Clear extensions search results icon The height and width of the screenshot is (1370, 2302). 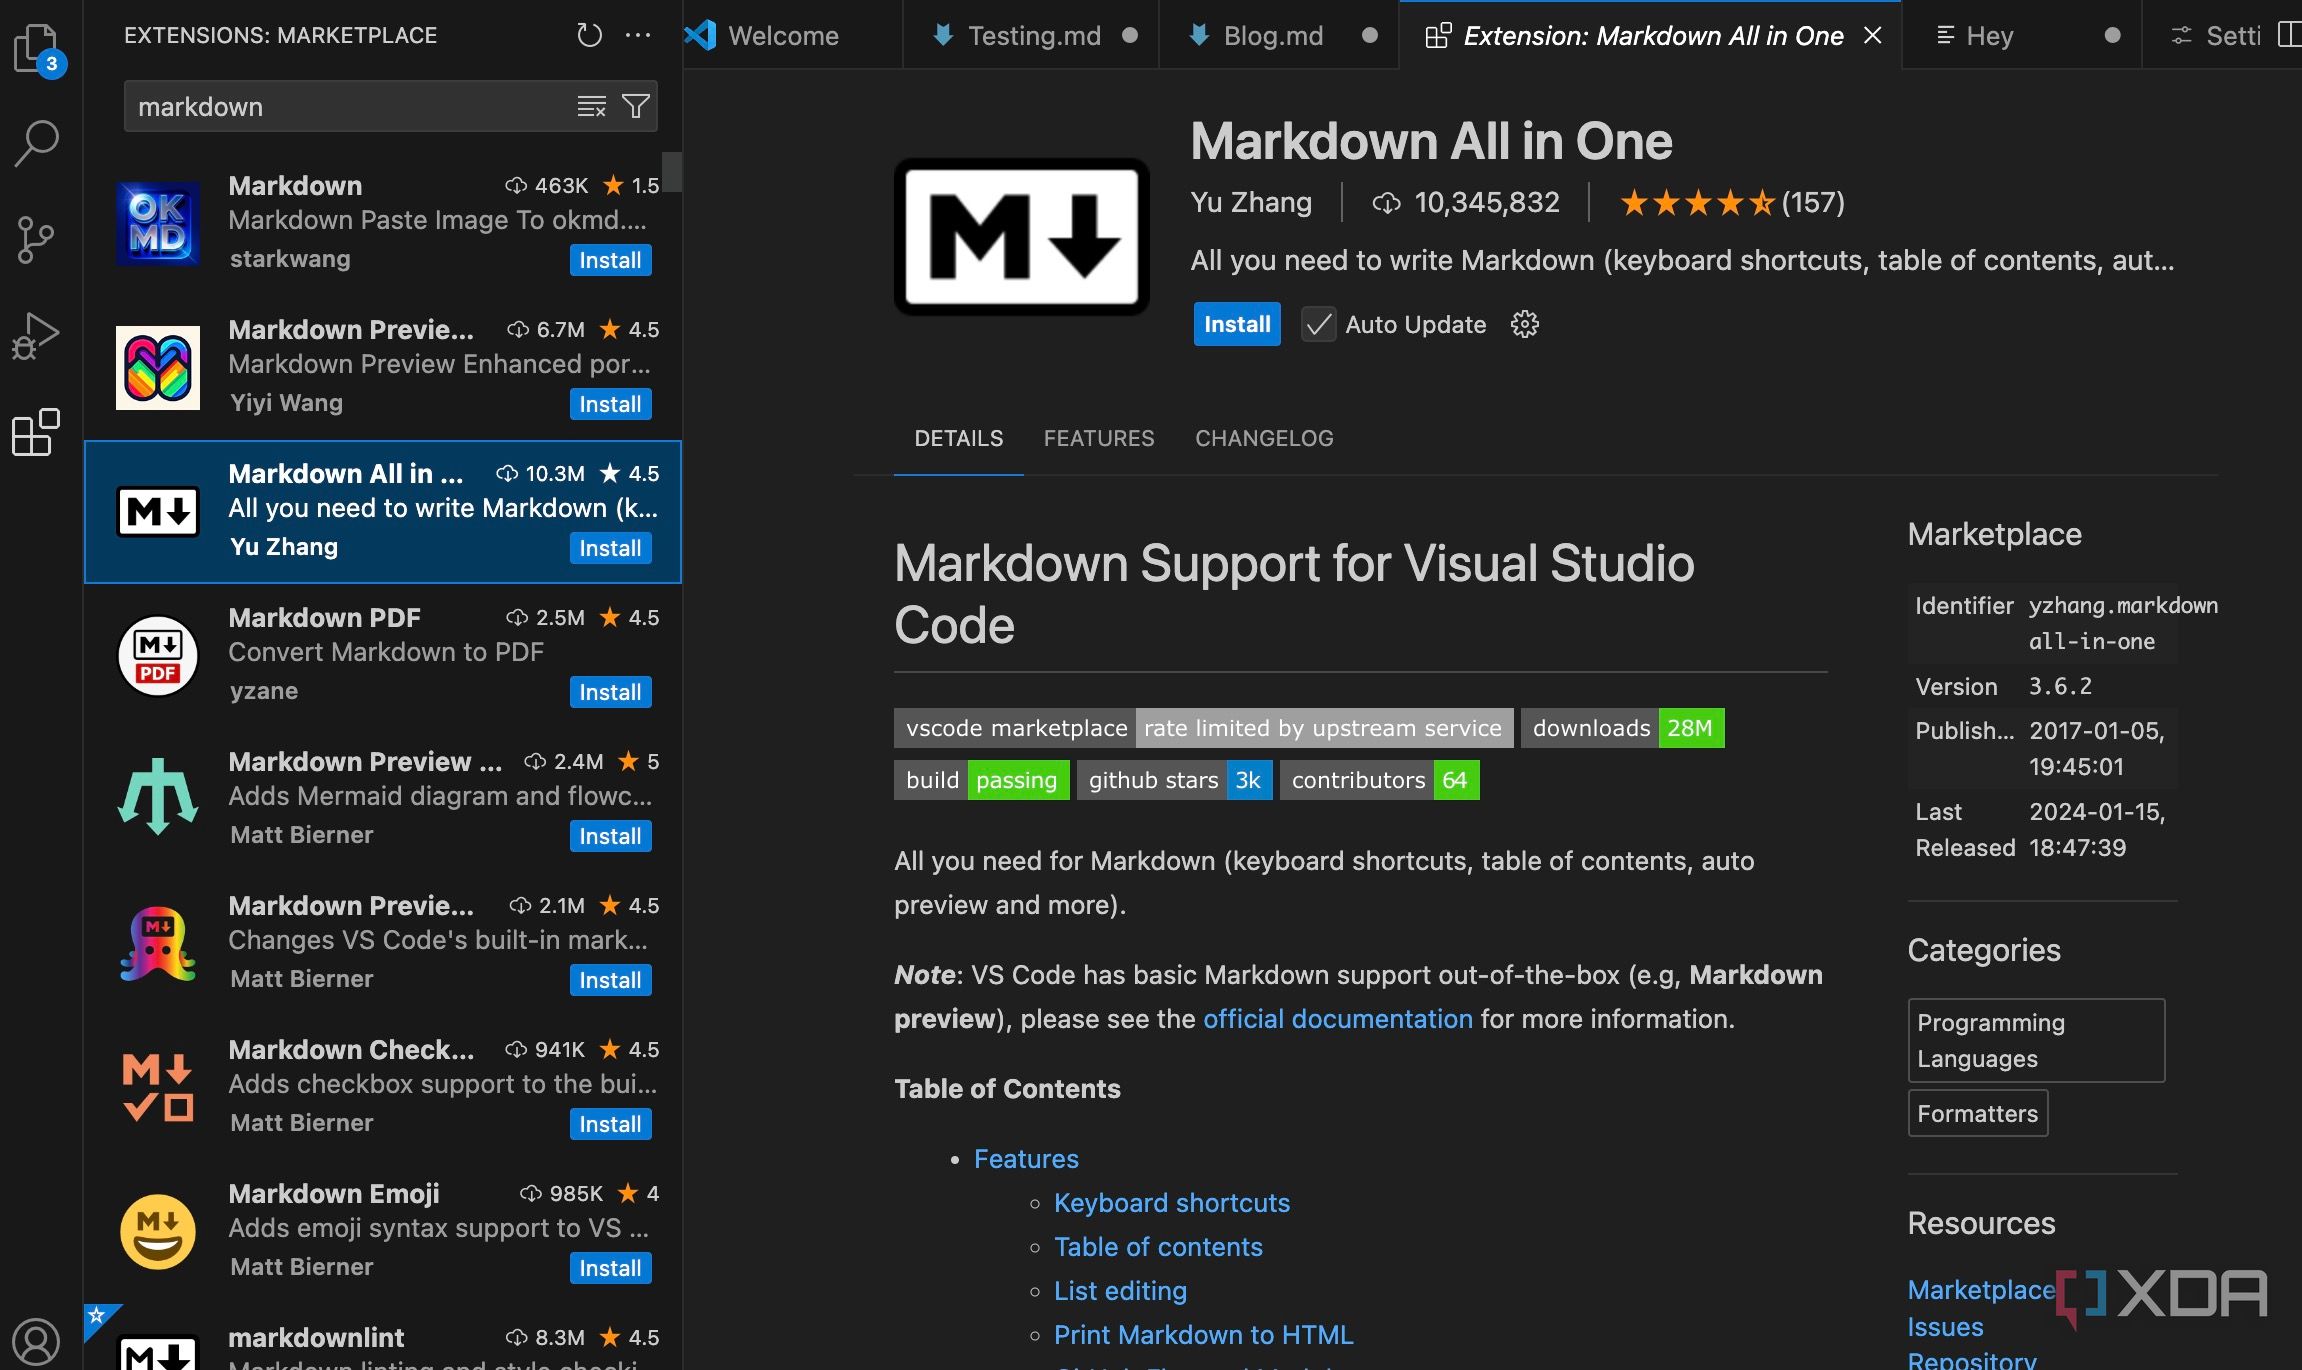click(592, 107)
